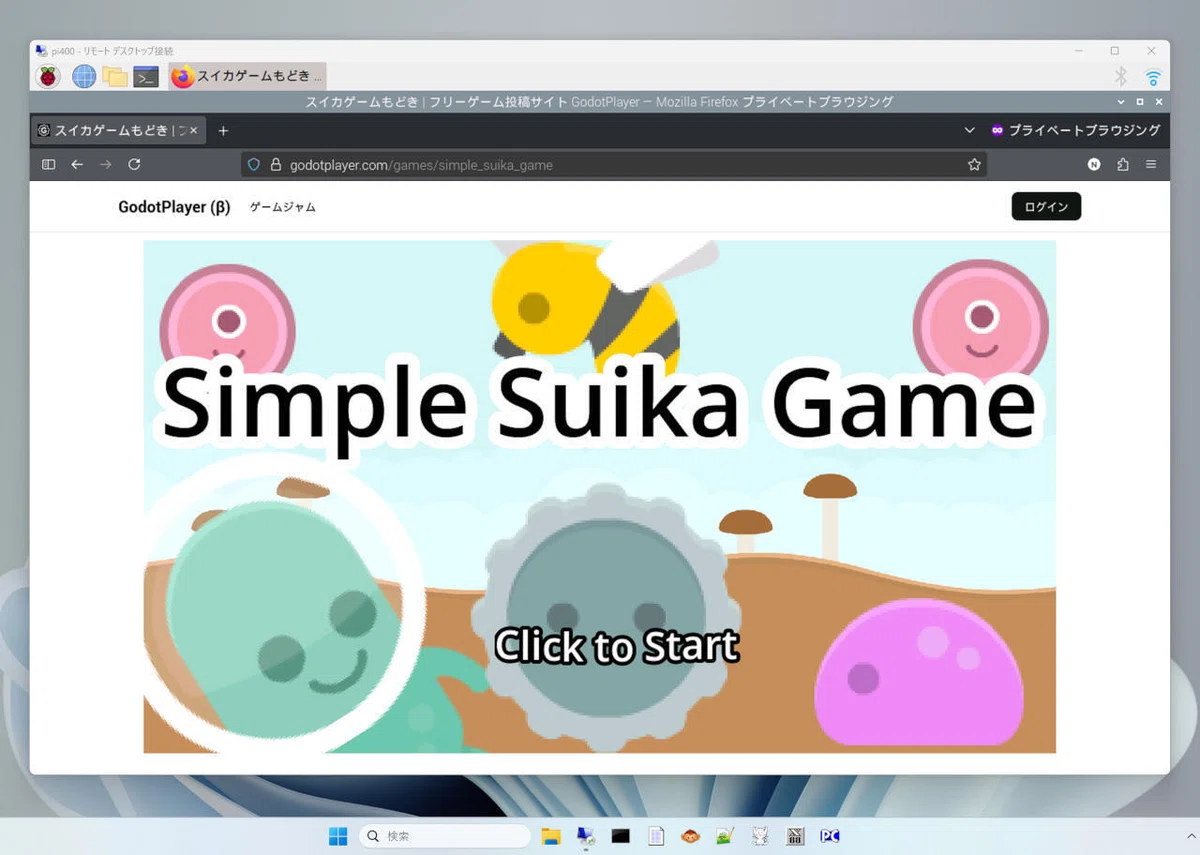Click the N extension icon in toolbar
Image resolution: width=1200 pixels, height=855 pixels.
1094,165
